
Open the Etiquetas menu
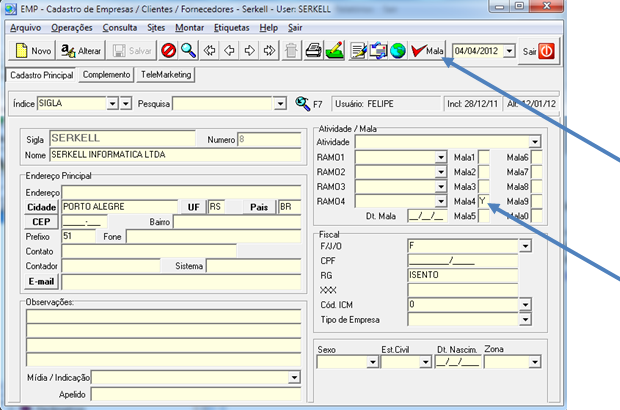[x=232, y=28]
